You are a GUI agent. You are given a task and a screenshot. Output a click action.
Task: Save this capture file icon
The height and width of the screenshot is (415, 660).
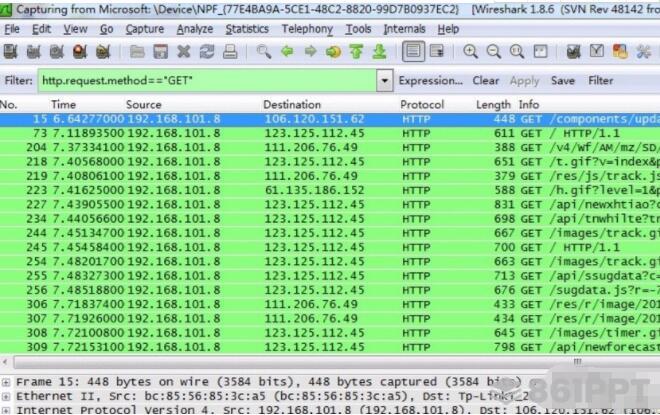(x=160, y=52)
